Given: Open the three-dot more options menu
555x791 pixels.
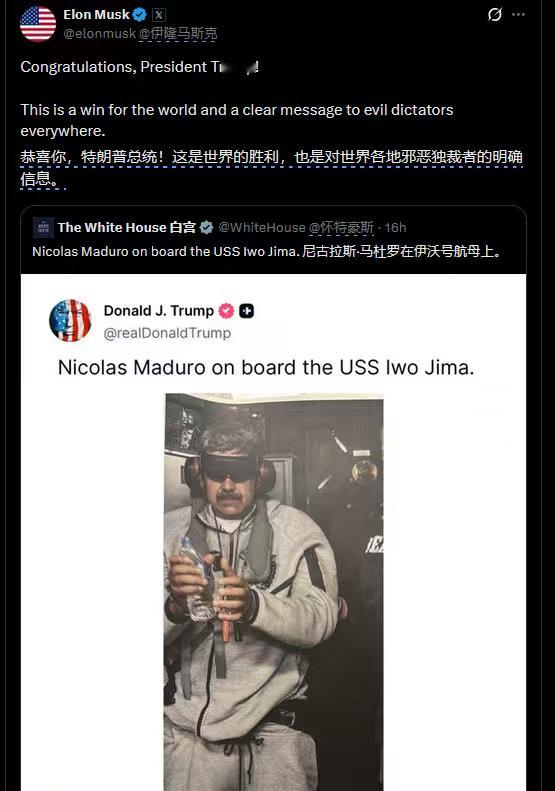Looking at the screenshot, I should (x=518, y=15).
